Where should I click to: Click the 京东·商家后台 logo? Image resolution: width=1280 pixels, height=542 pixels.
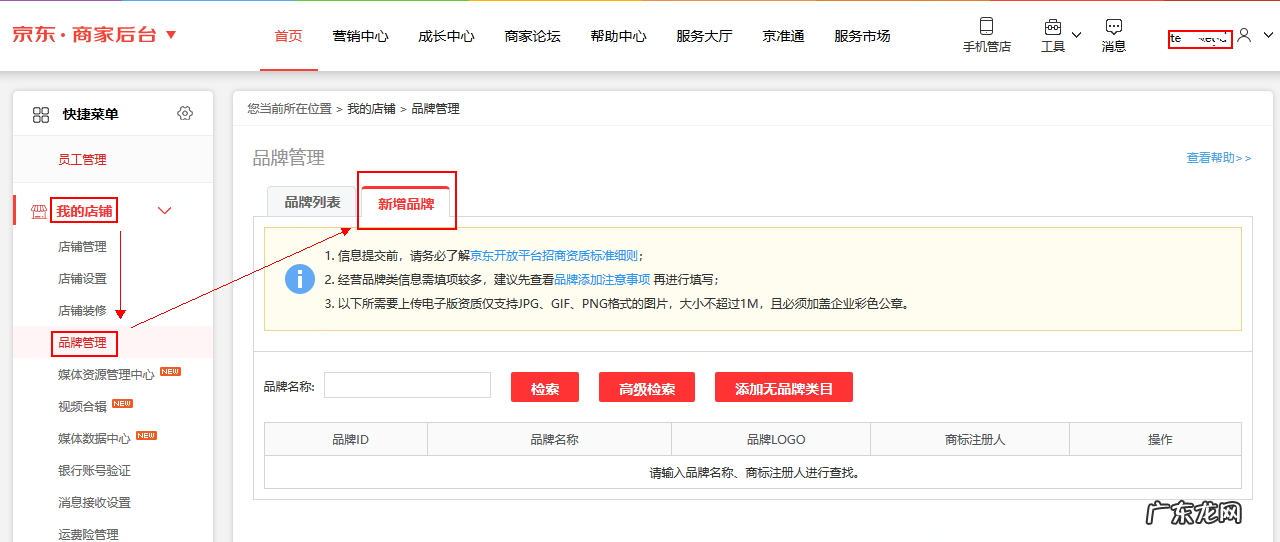tap(85, 35)
